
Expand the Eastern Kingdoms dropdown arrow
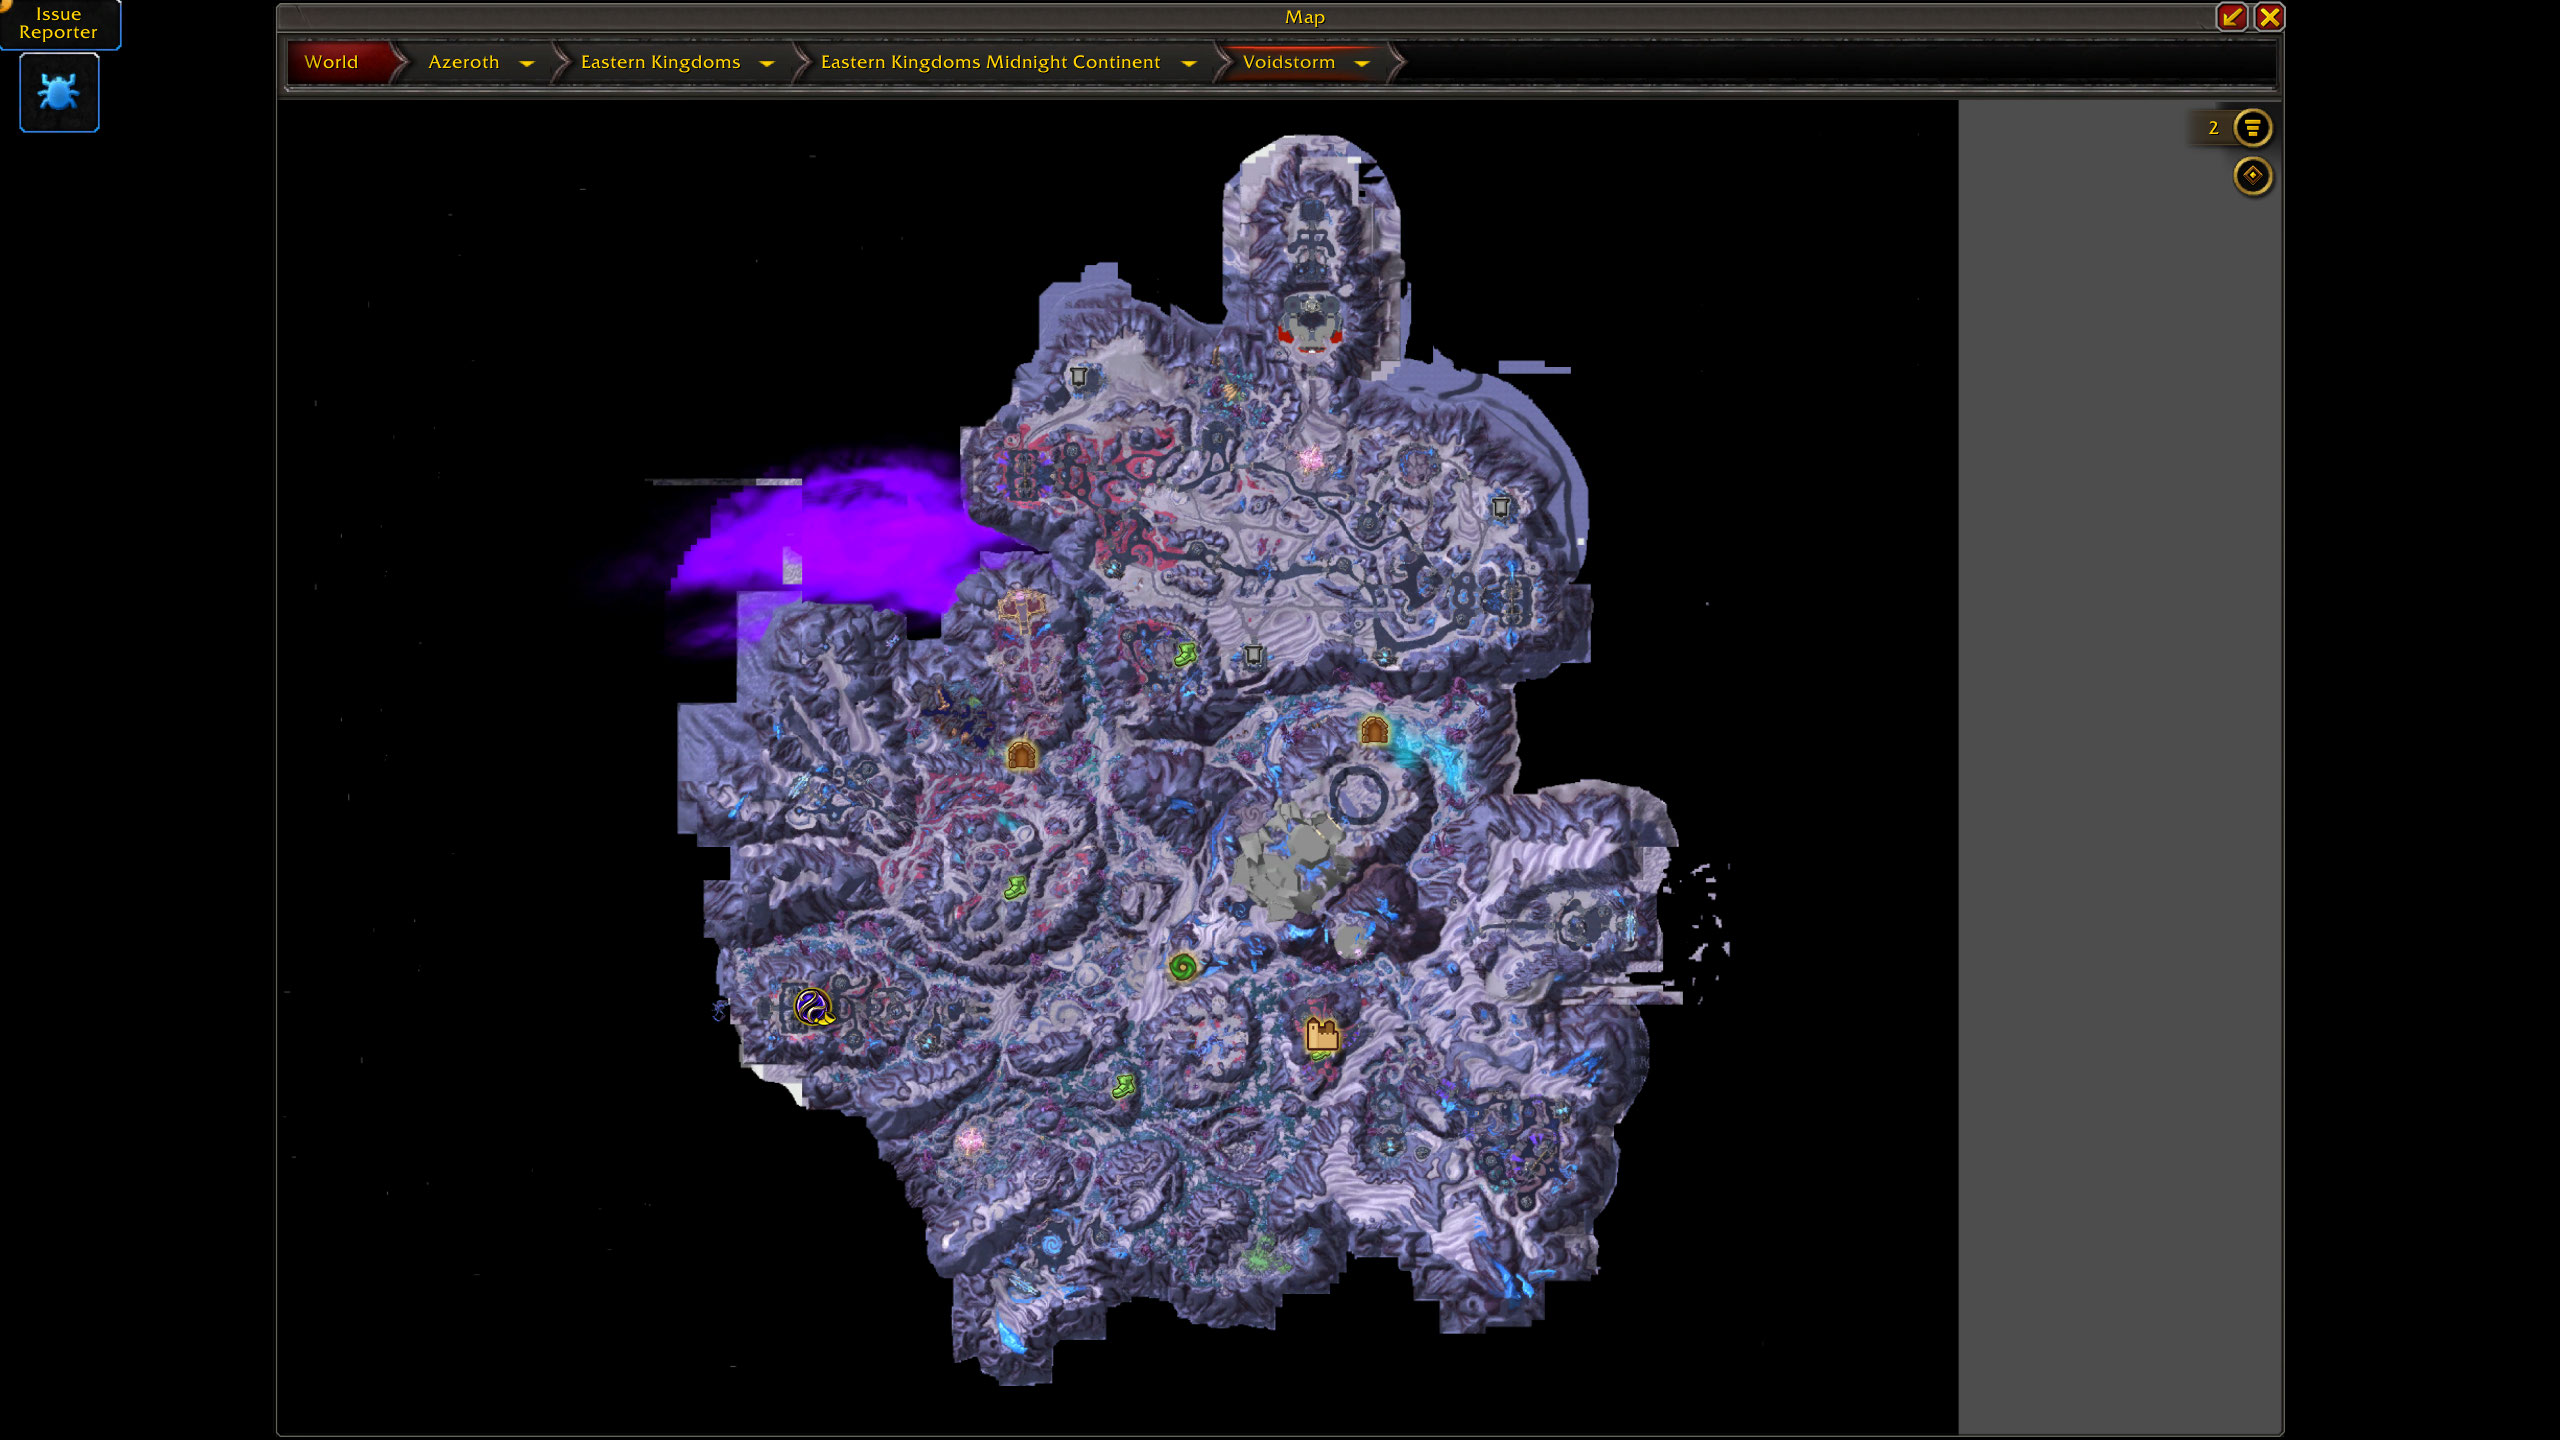(767, 63)
